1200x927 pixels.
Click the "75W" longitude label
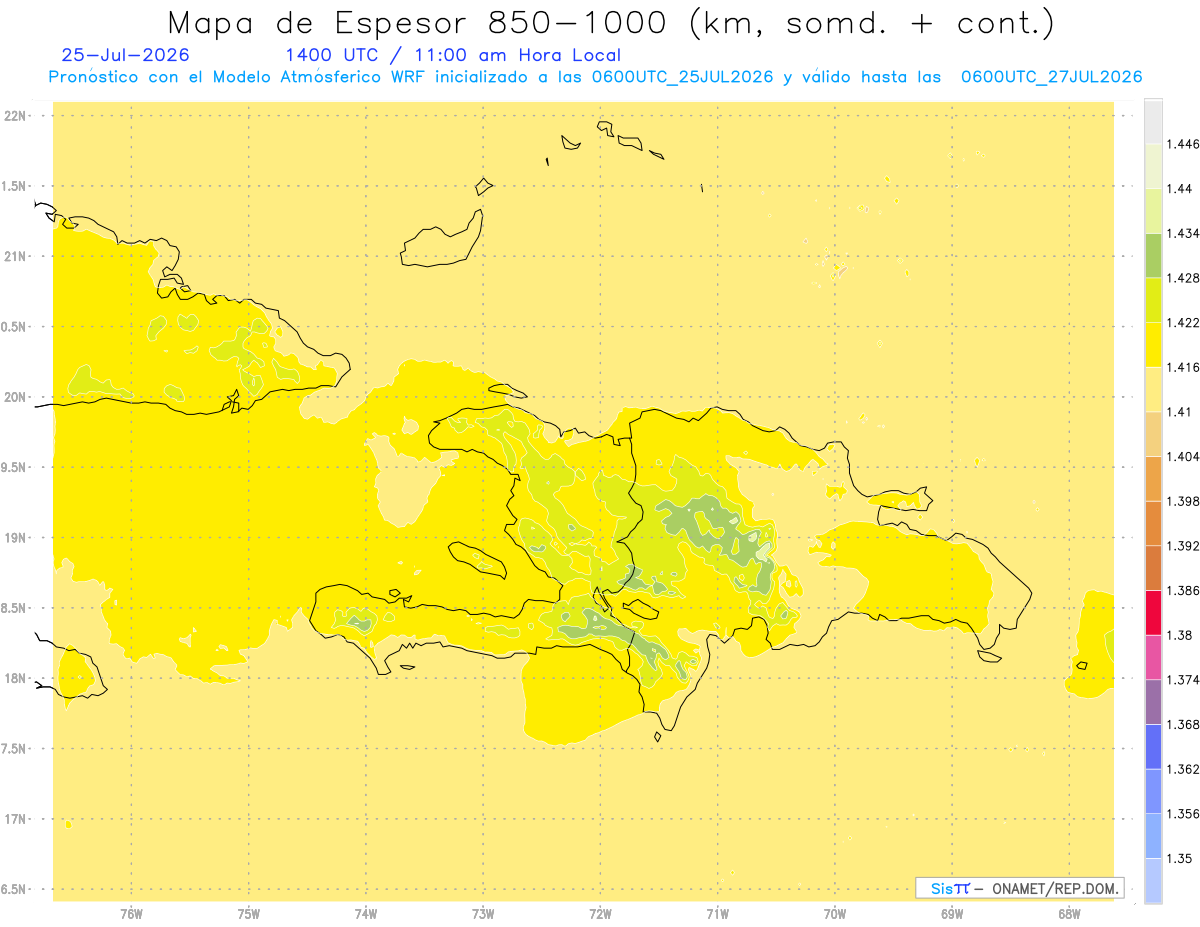pos(248,913)
